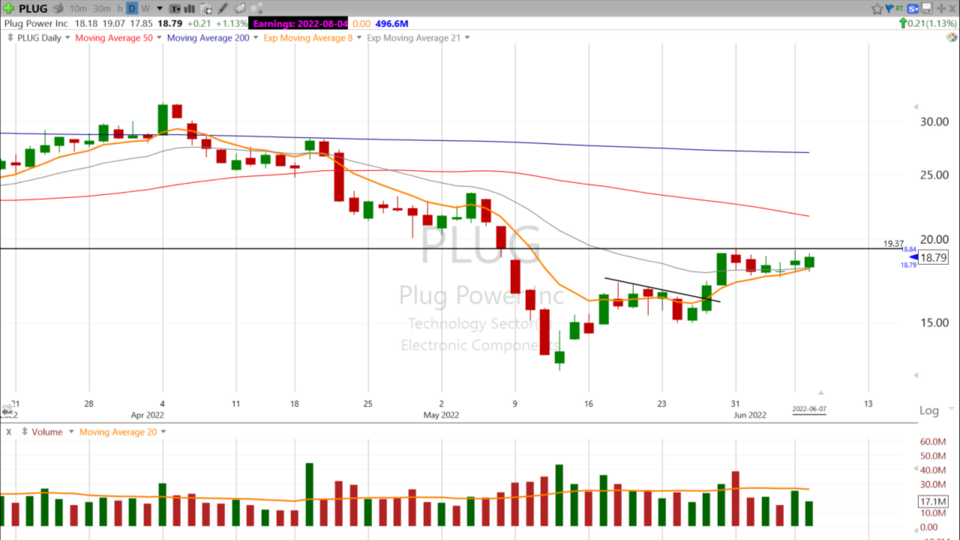Click the blue flag icon
Screen dimensions: 960x540
click(x=889, y=8)
